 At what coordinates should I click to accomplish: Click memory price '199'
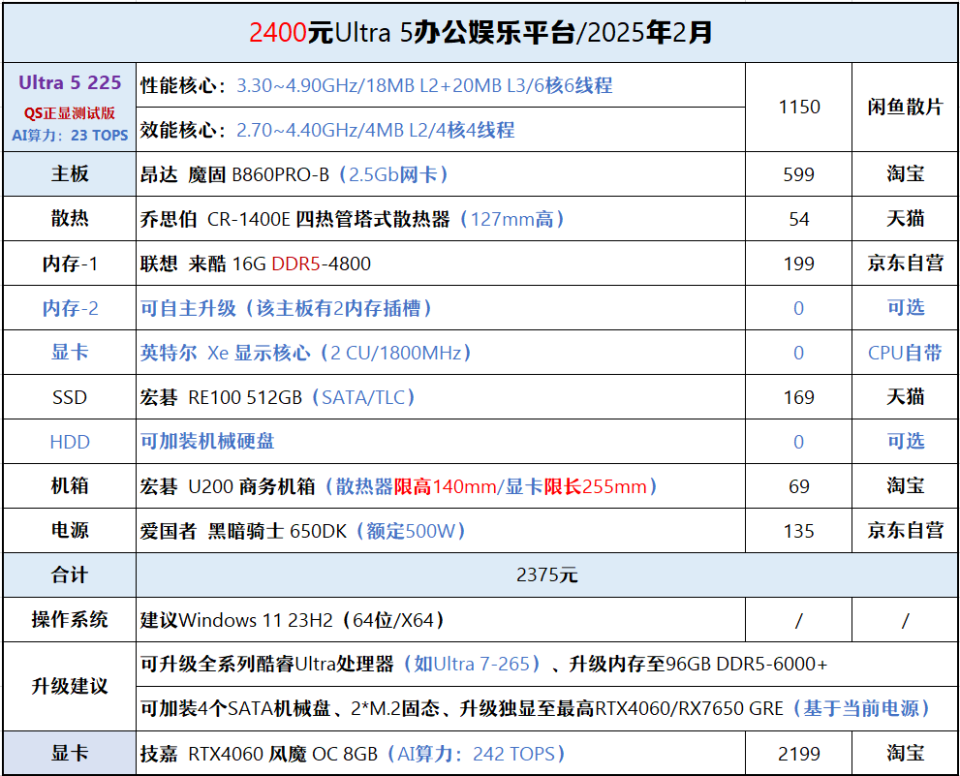click(x=799, y=264)
